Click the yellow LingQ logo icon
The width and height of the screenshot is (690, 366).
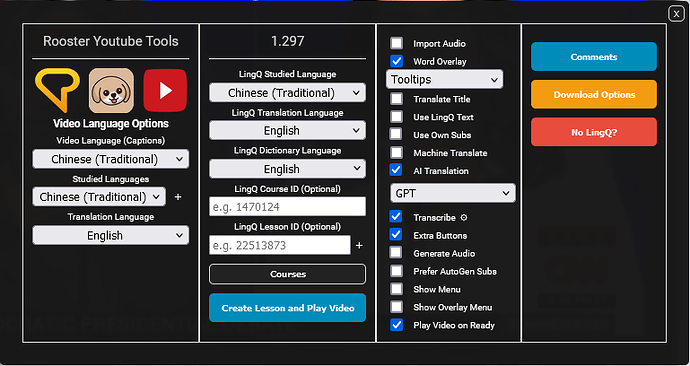click(58, 90)
